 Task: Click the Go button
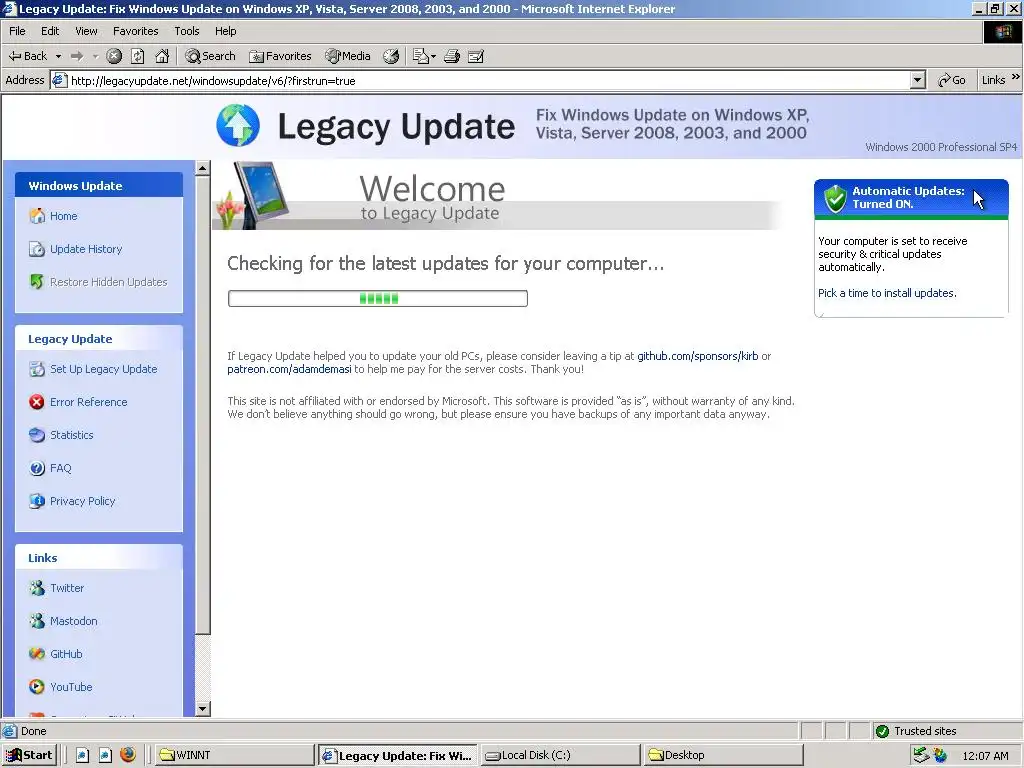point(952,80)
